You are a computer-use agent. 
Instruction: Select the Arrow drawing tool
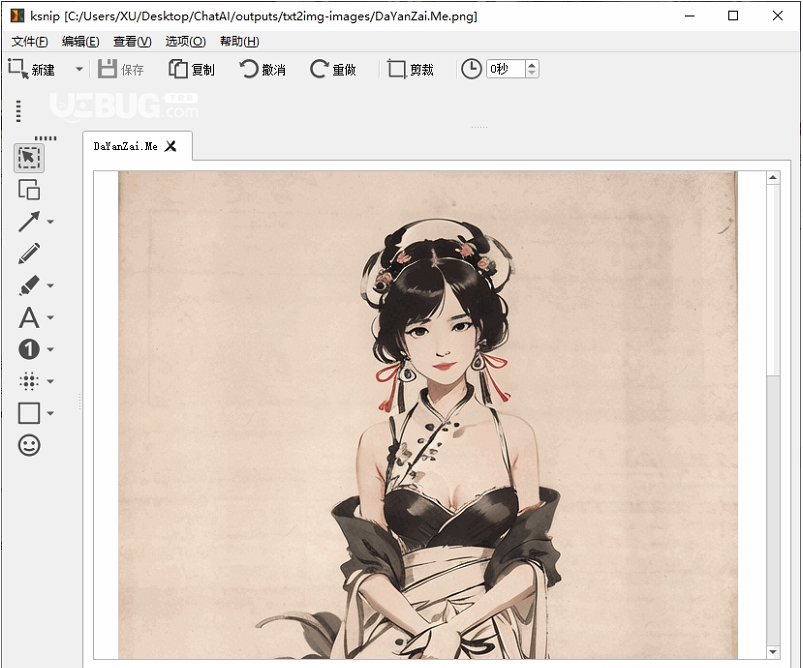tap(29, 222)
